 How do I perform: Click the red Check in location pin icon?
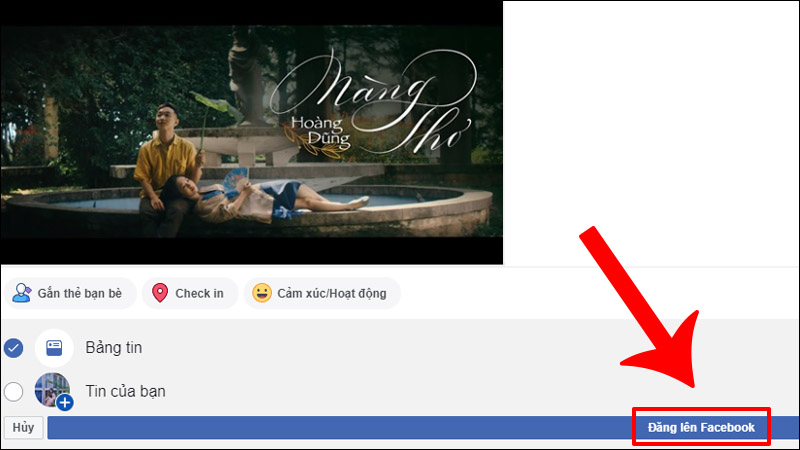pos(160,293)
